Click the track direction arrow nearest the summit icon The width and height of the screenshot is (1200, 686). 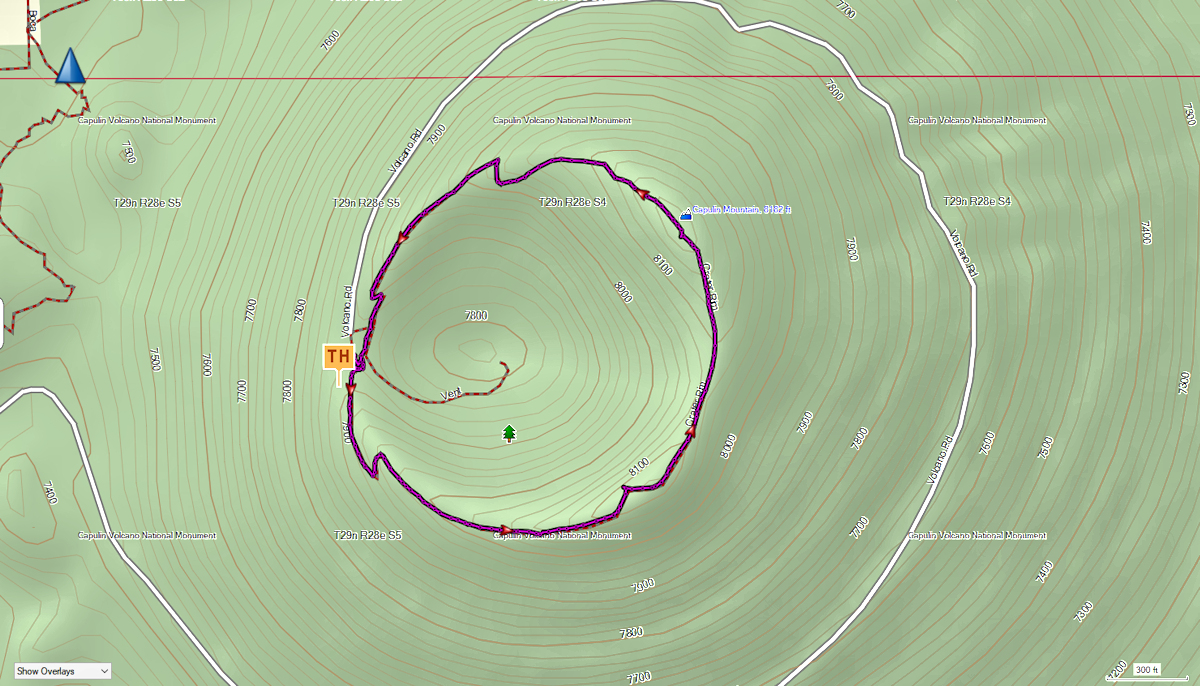click(640, 194)
